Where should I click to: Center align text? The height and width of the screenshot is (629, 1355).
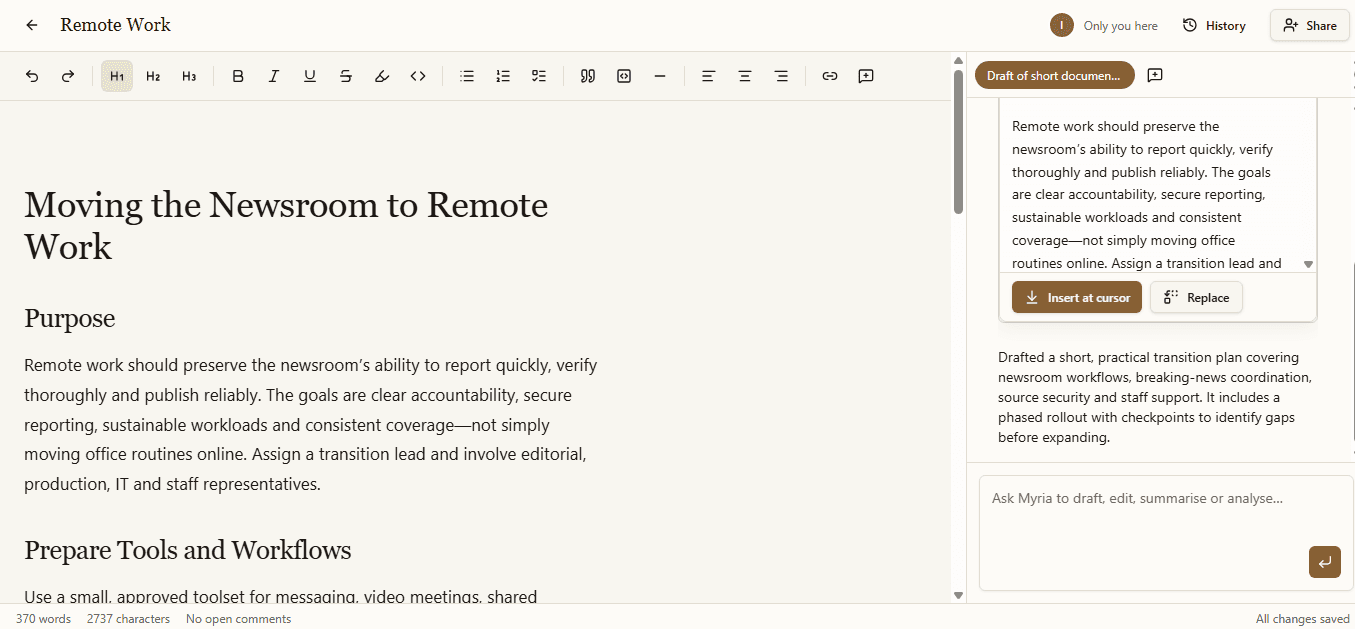[745, 76]
